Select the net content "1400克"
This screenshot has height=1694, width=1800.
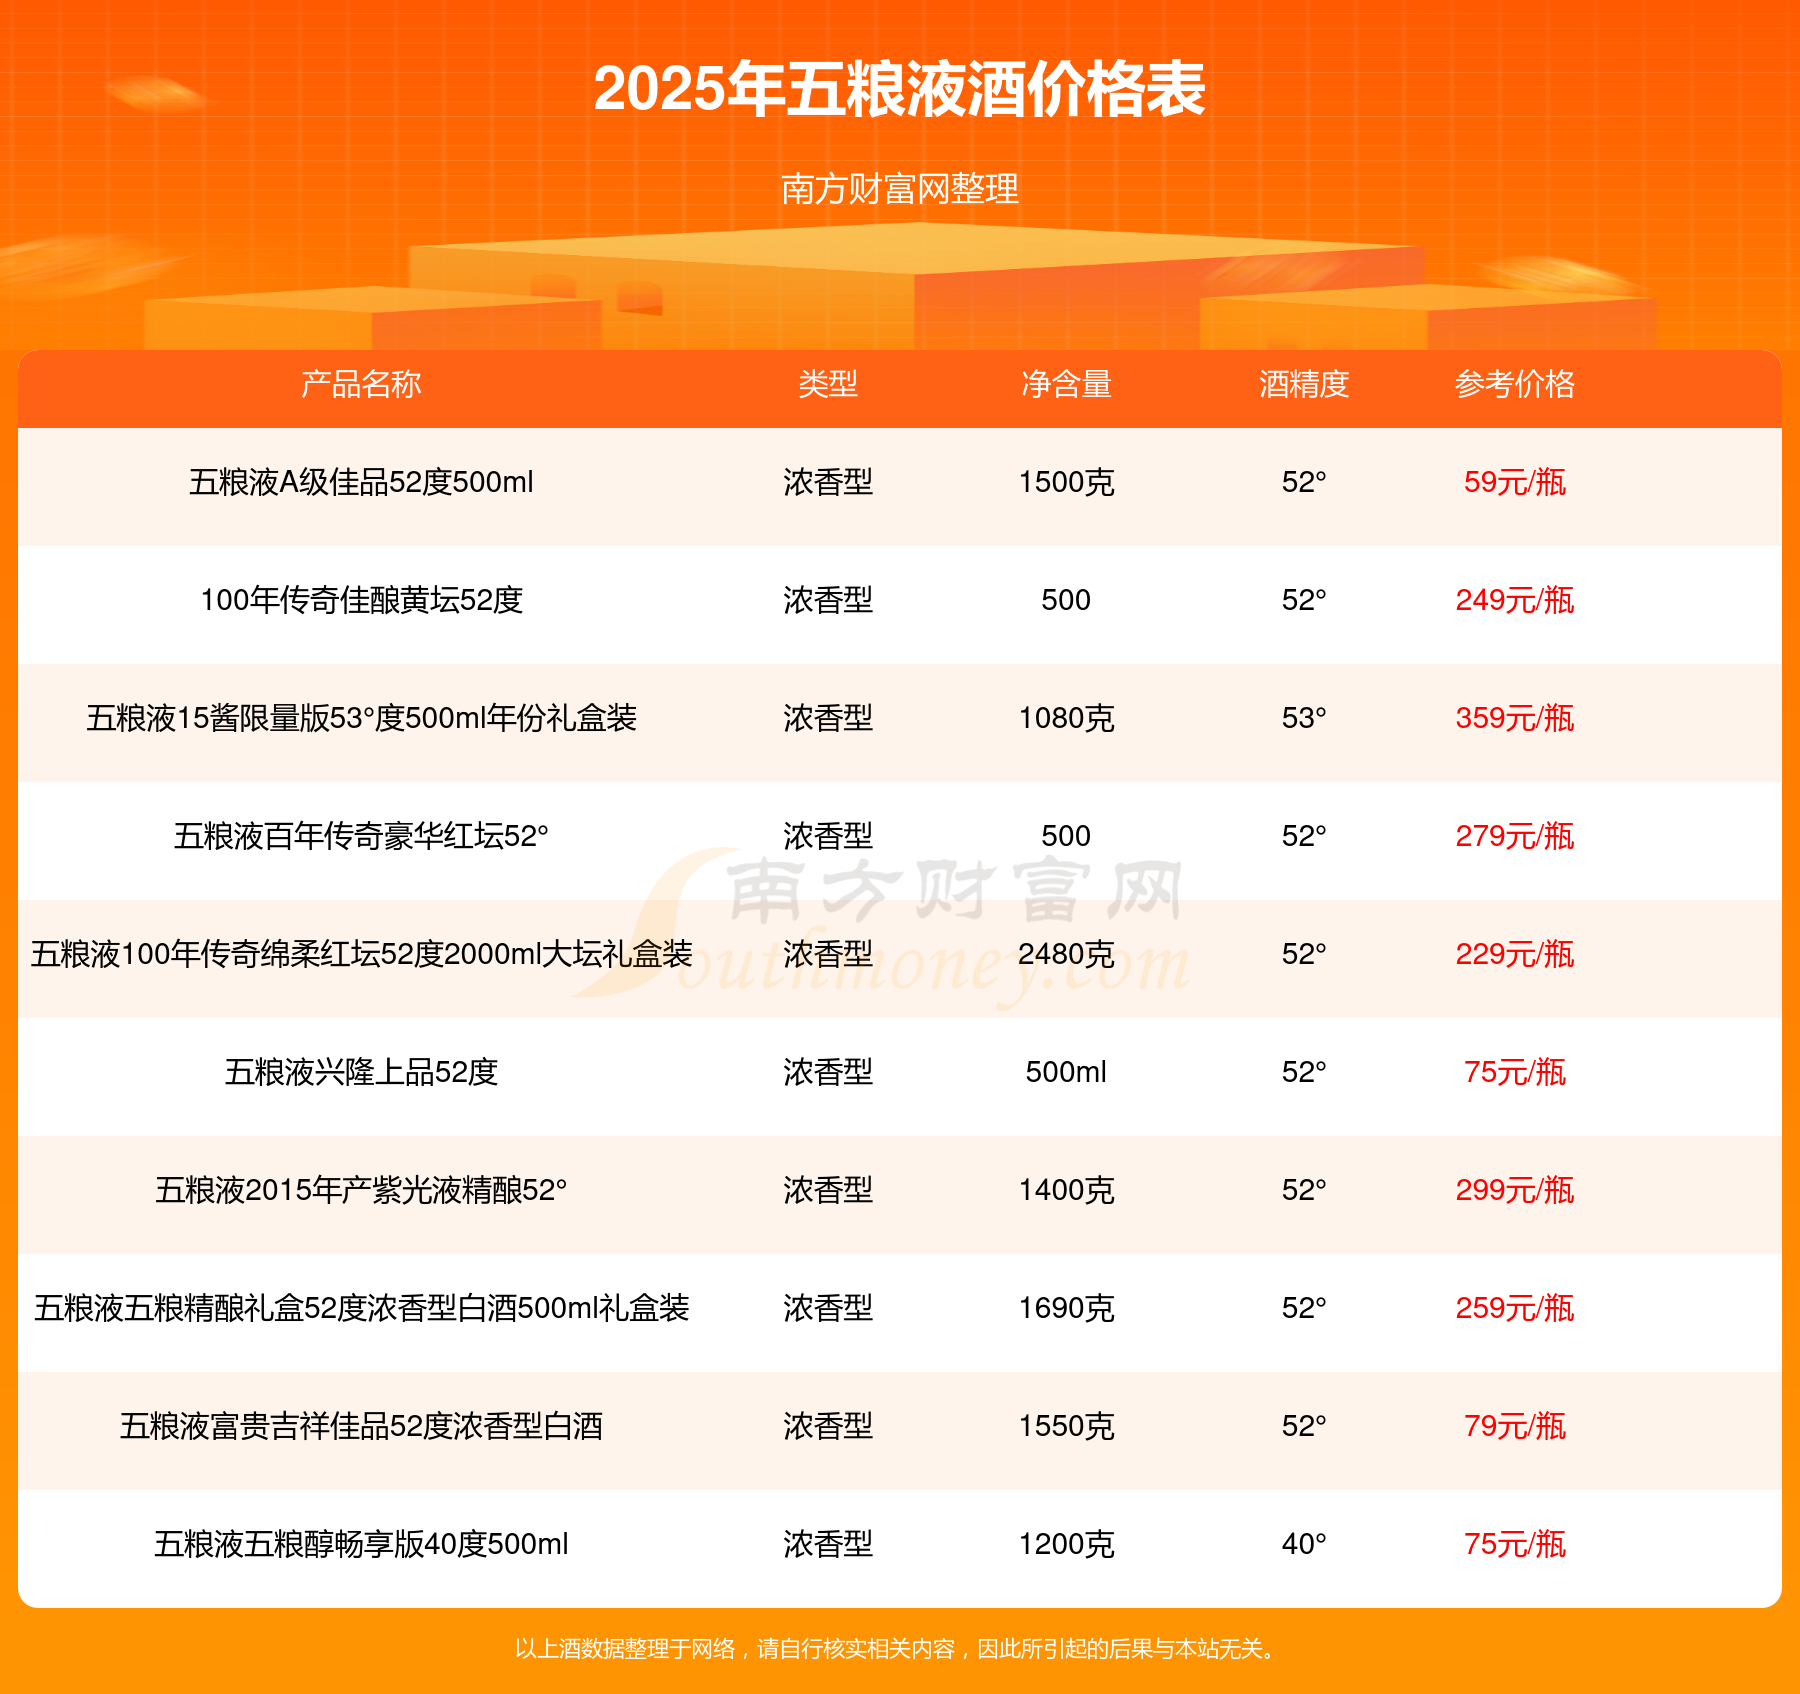(1066, 1190)
